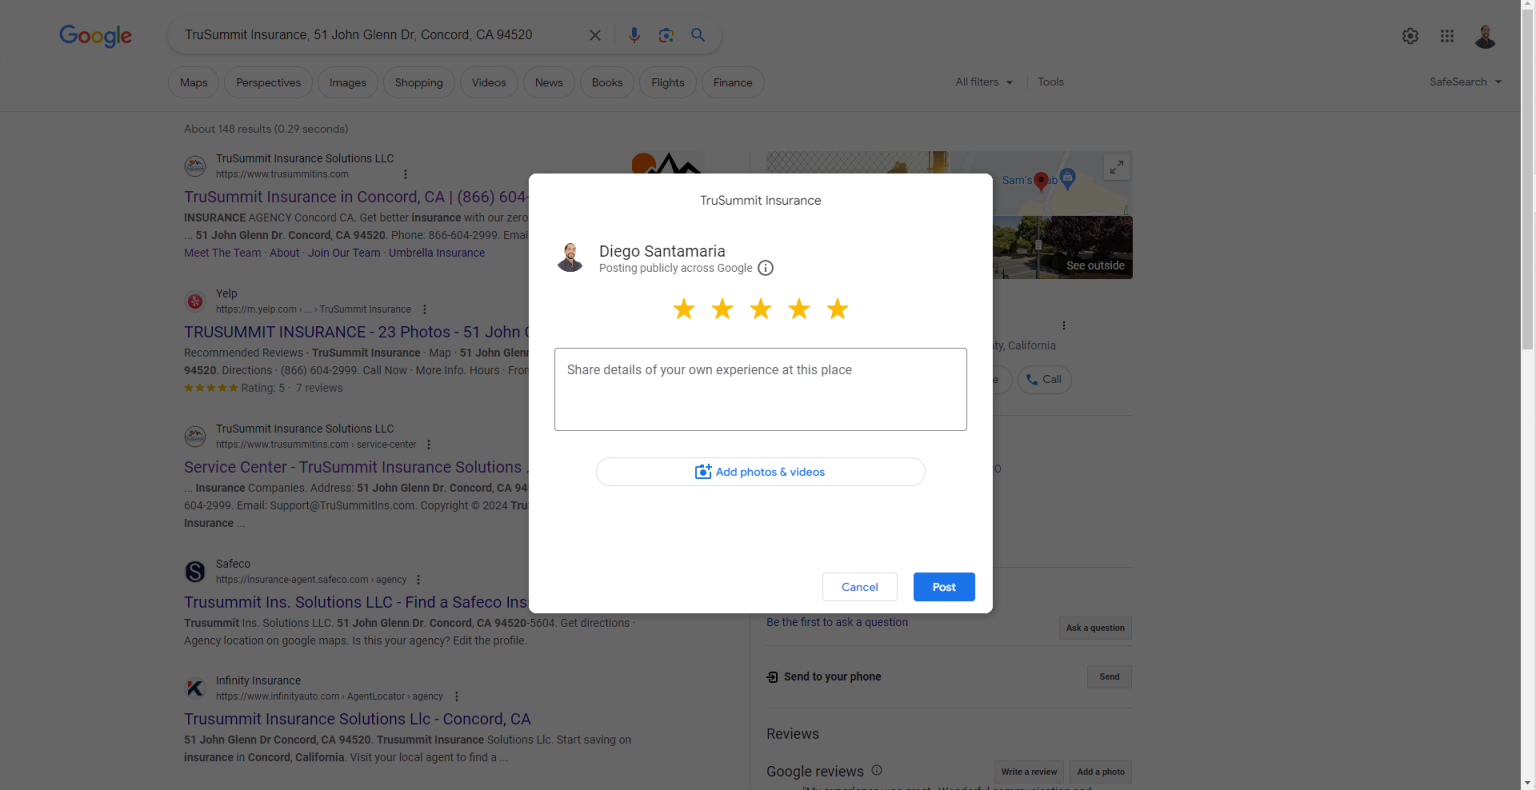Screen dimensions: 1536x790
Task: Switch to the Finance tab
Action: coord(733,83)
